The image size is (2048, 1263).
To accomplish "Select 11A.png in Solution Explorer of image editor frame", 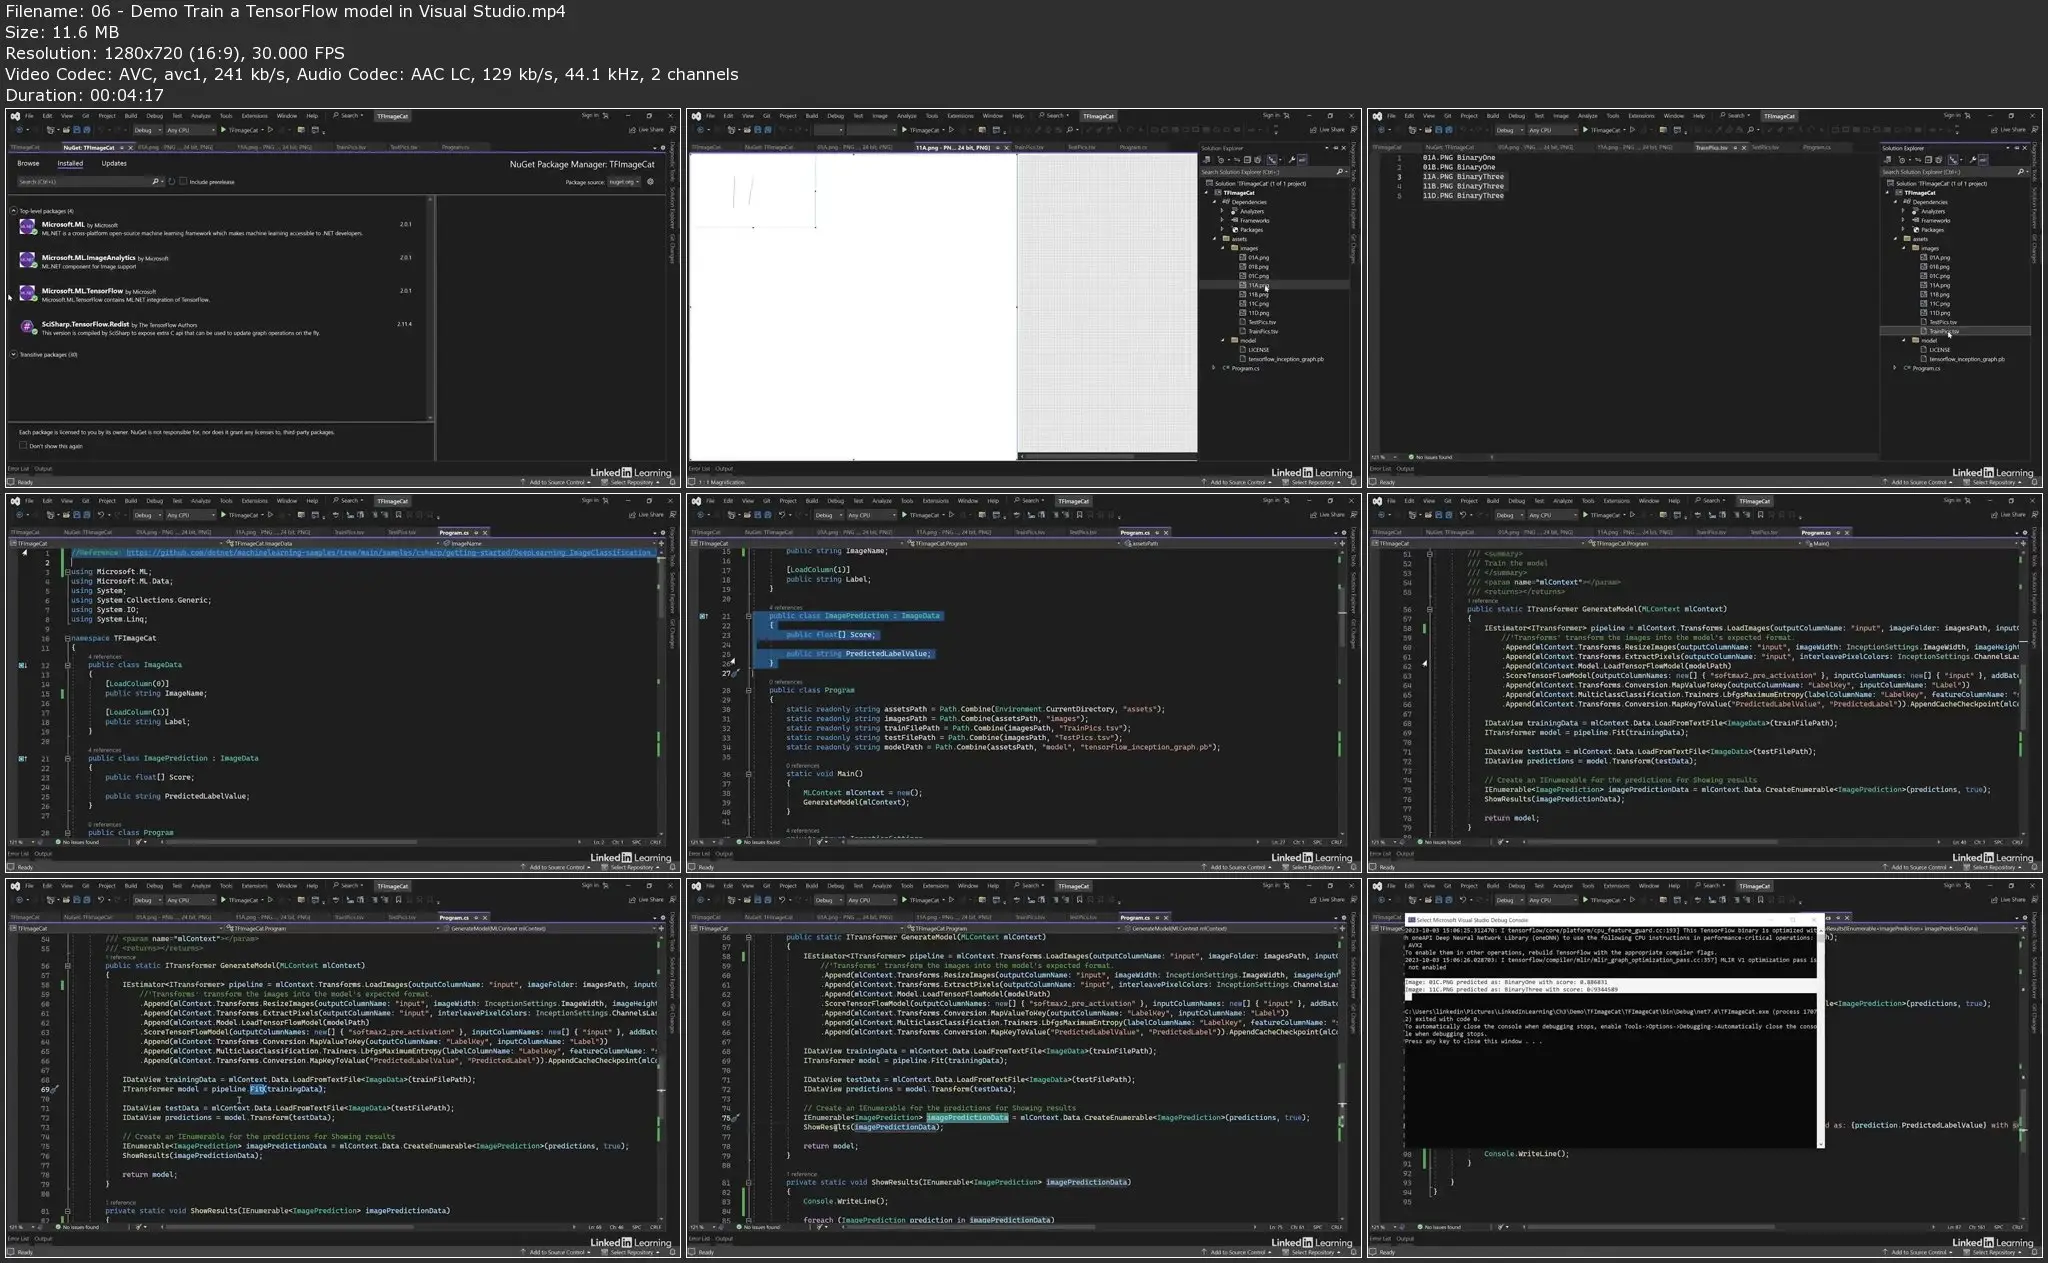I will tap(1257, 285).
